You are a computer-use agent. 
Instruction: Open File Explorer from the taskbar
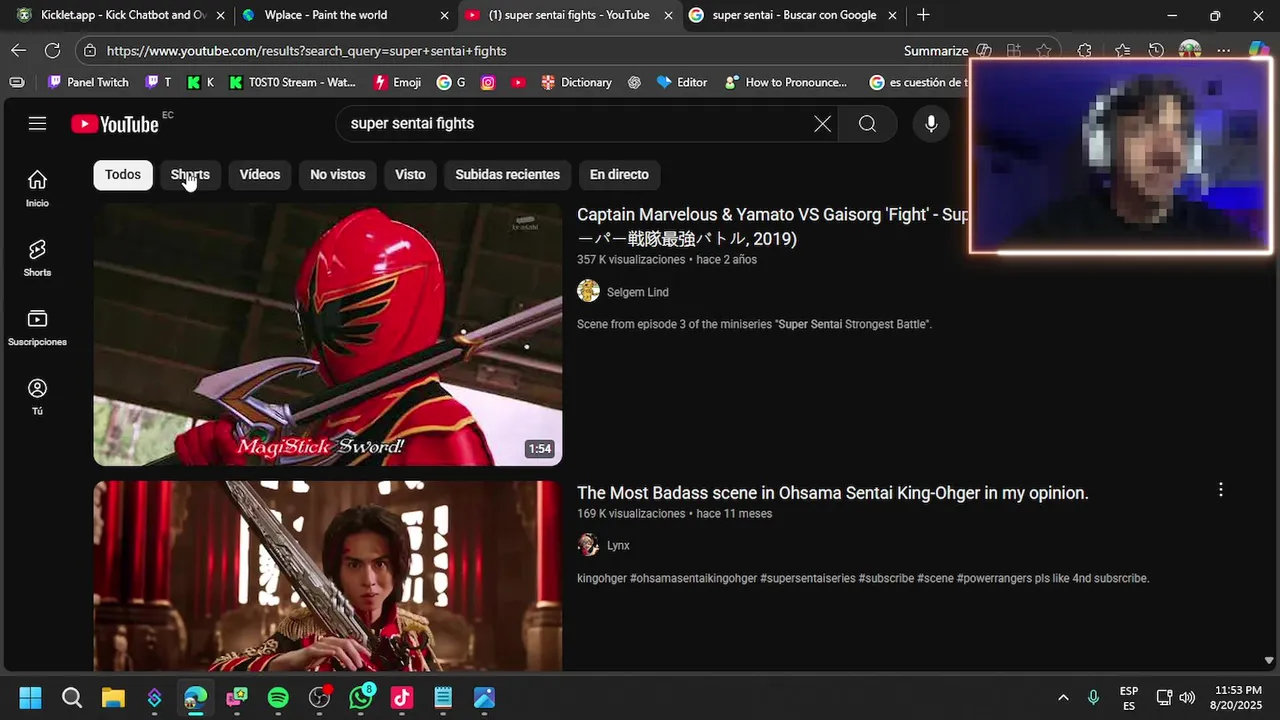point(113,697)
